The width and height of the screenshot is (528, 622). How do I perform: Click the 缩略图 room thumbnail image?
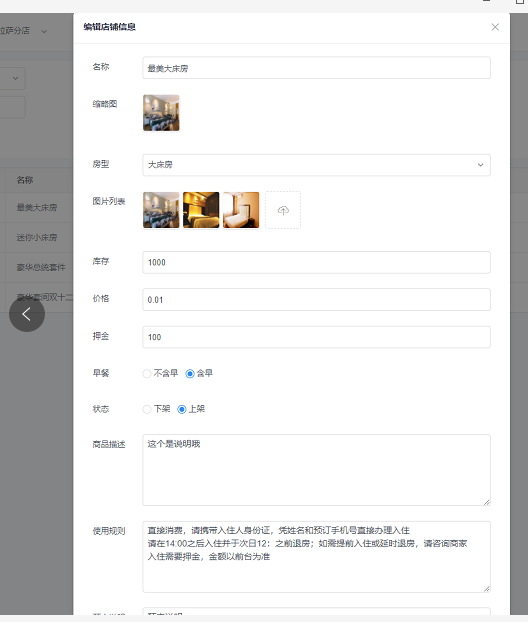click(x=161, y=113)
